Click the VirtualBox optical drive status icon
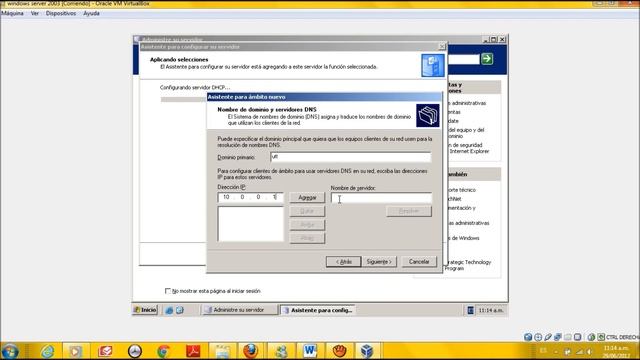The width and height of the screenshot is (640, 360). click(x=538, y=337)
